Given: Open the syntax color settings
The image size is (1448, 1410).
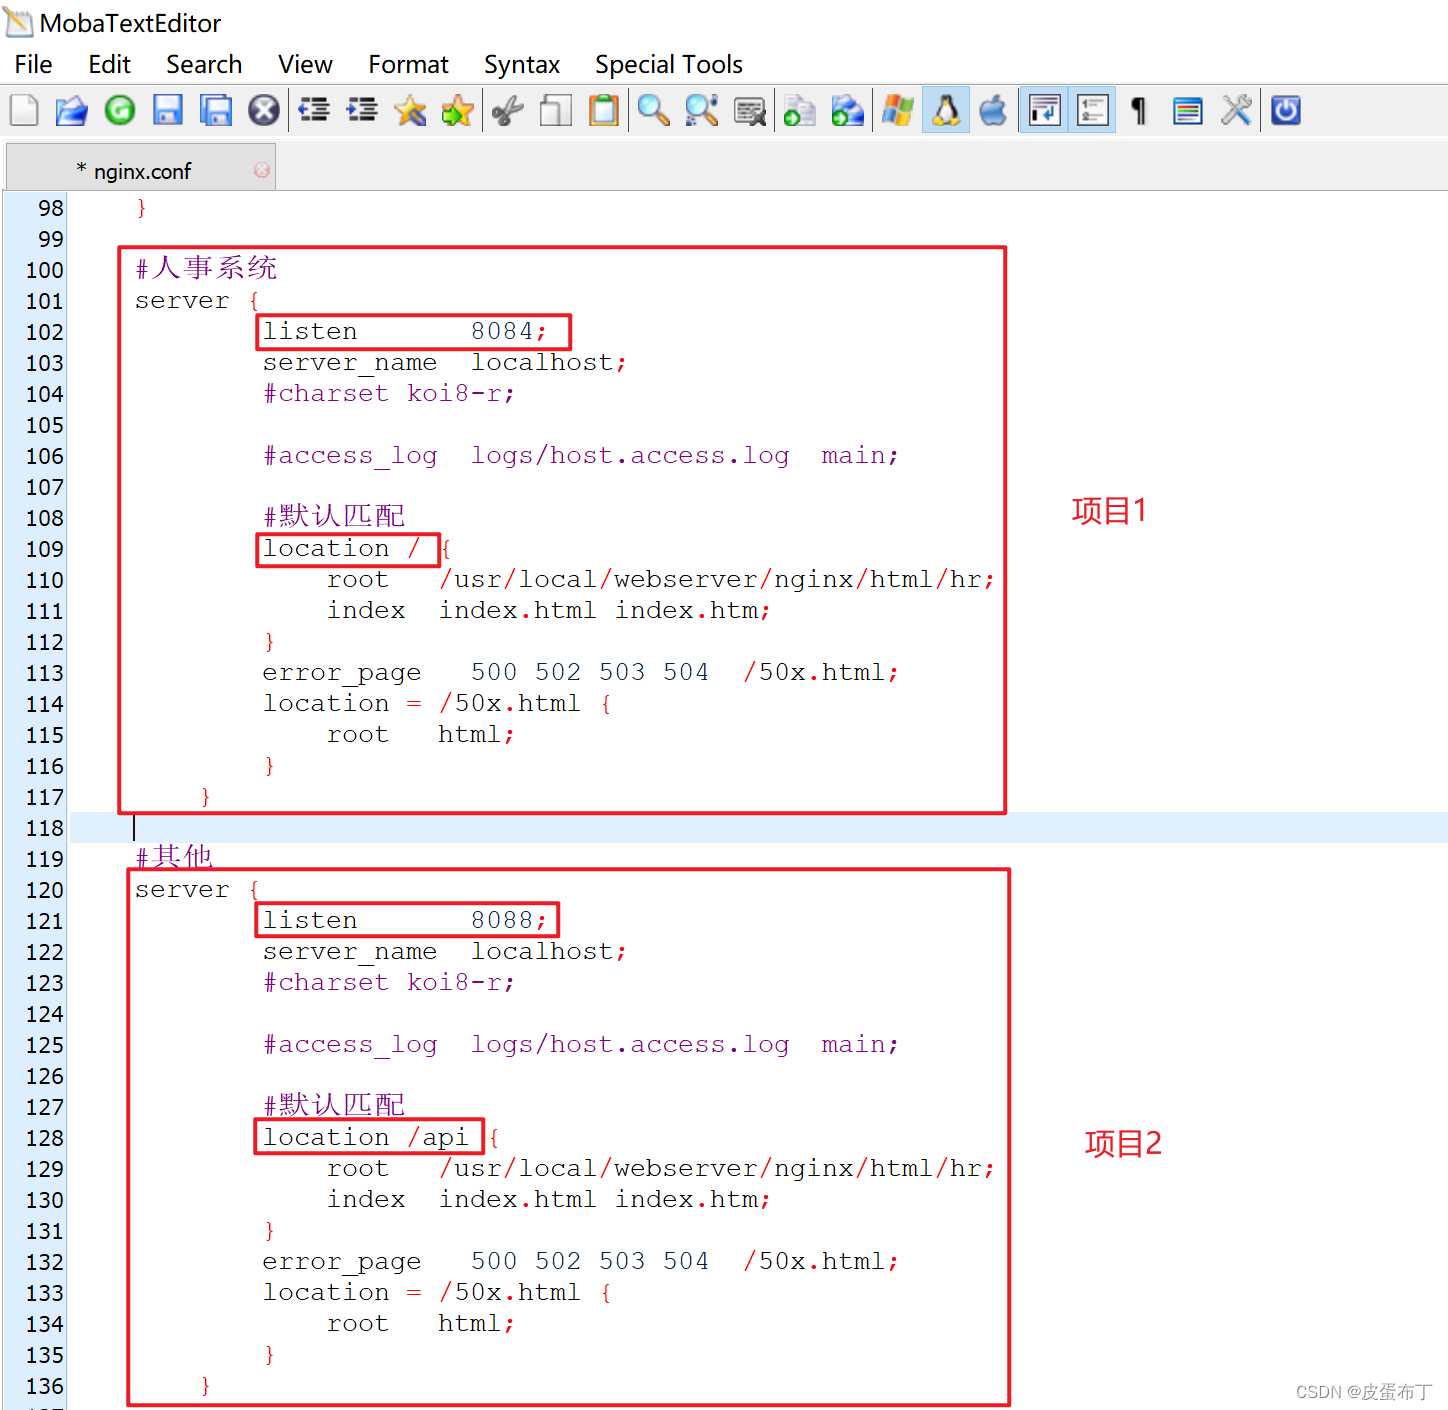Looking at the screenshot, I should [1187, 110].
